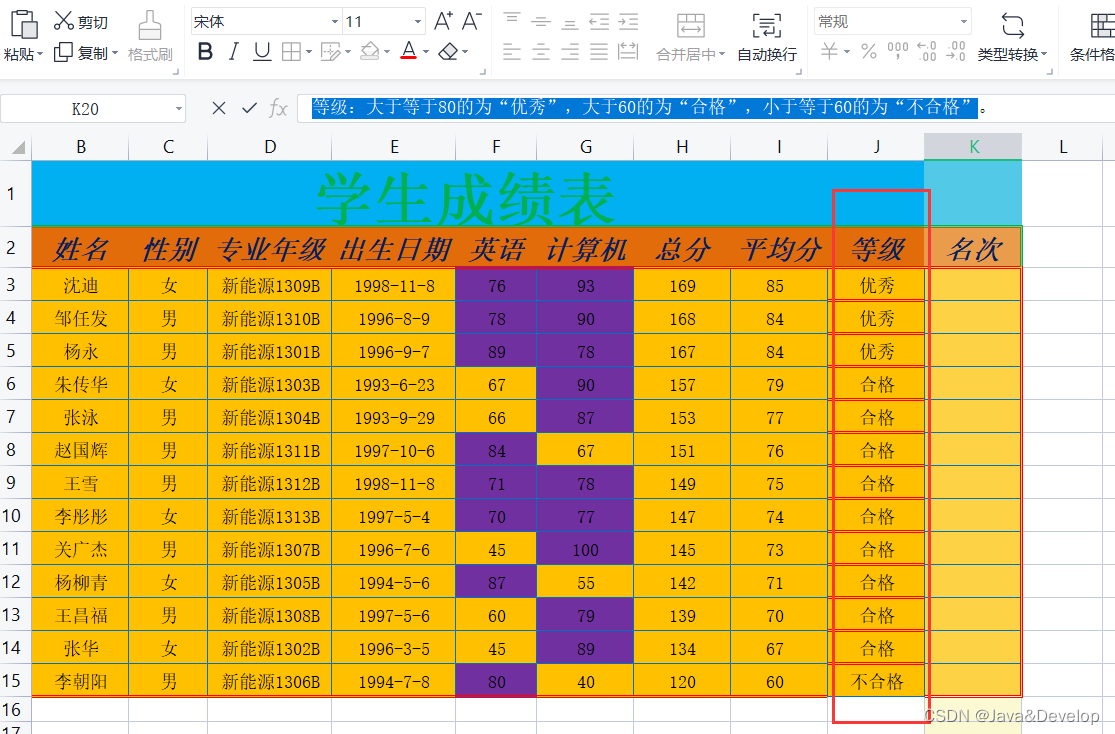
Task: Click the Select All corner triangle
Action: [x=18, y=147]
